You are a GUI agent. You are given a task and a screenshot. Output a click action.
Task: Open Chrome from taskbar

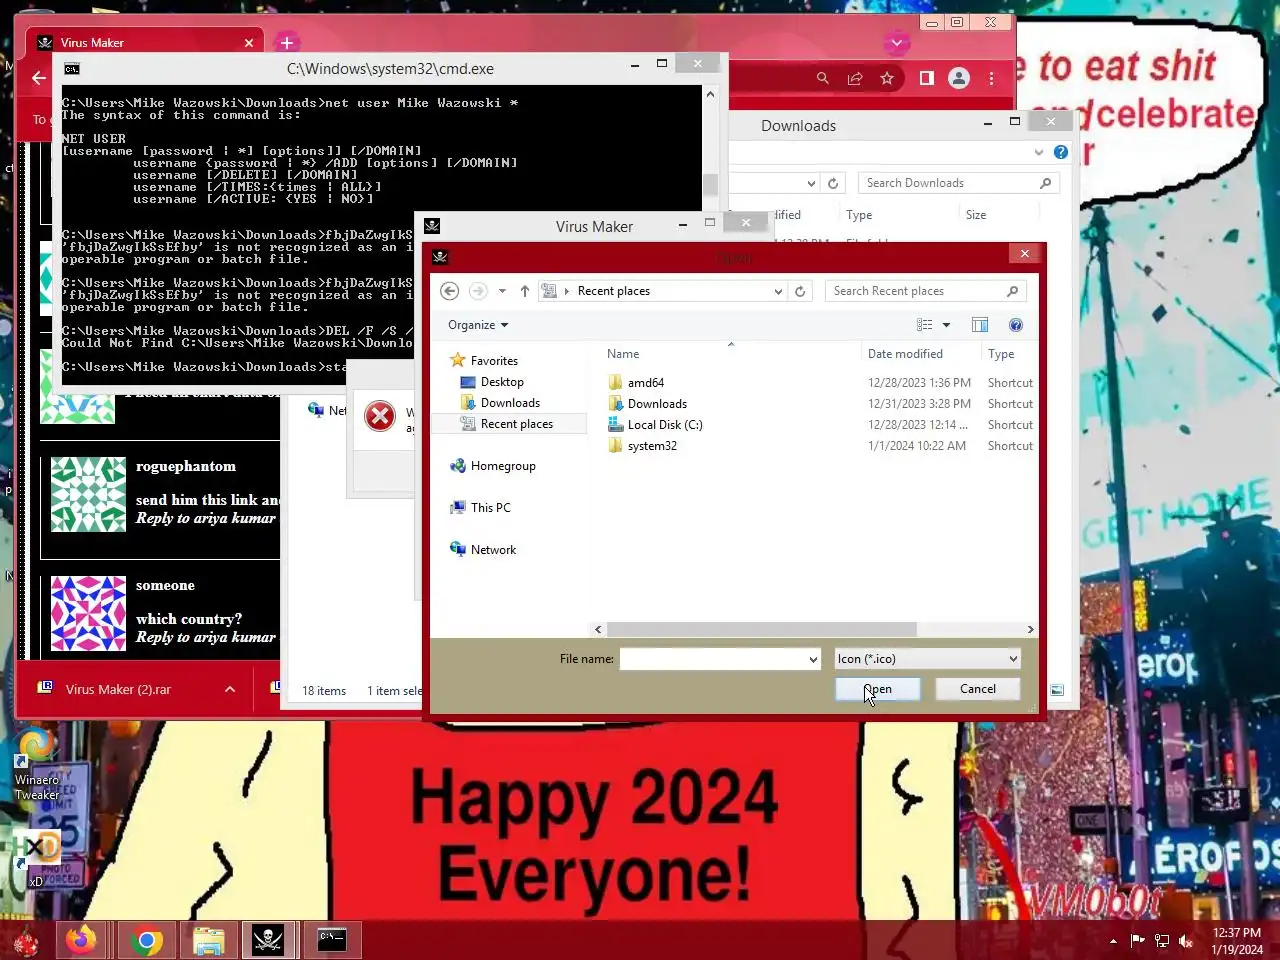pyautogui.click(x=147, y=940)
